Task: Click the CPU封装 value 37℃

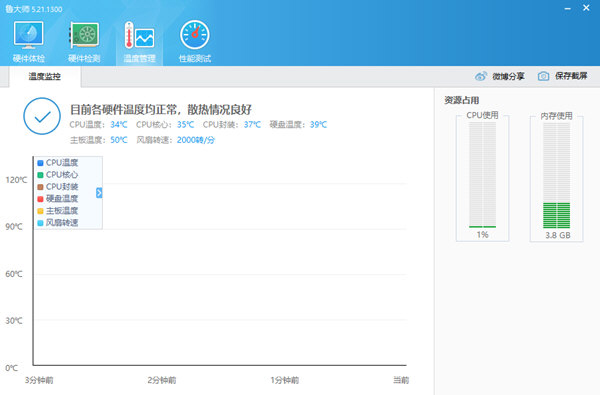Action: click(x=252, y=124)
